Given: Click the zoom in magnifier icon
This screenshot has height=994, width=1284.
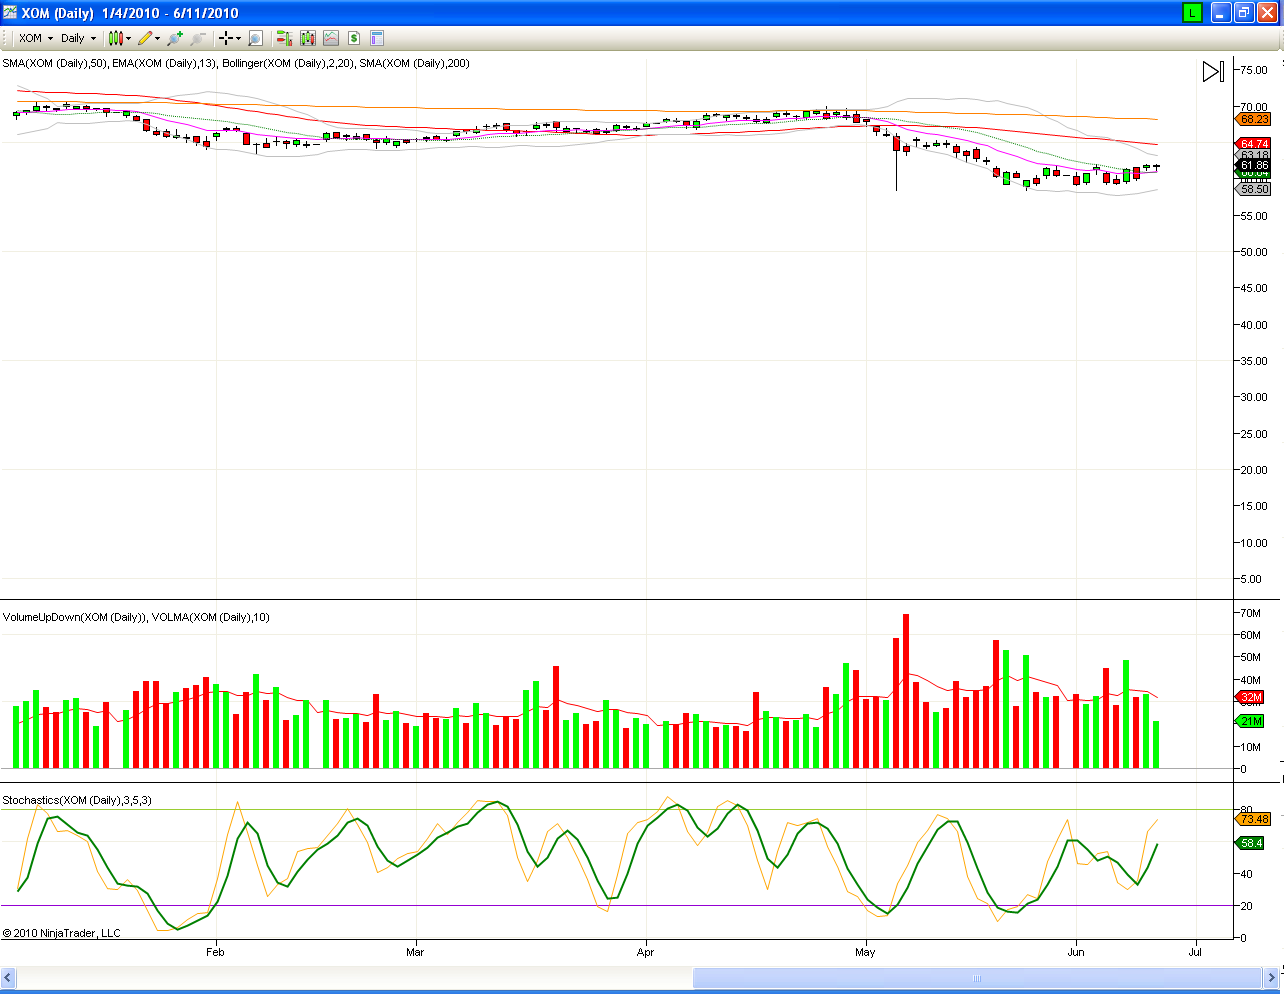Looking at the screenshot, I should point(175,38).
